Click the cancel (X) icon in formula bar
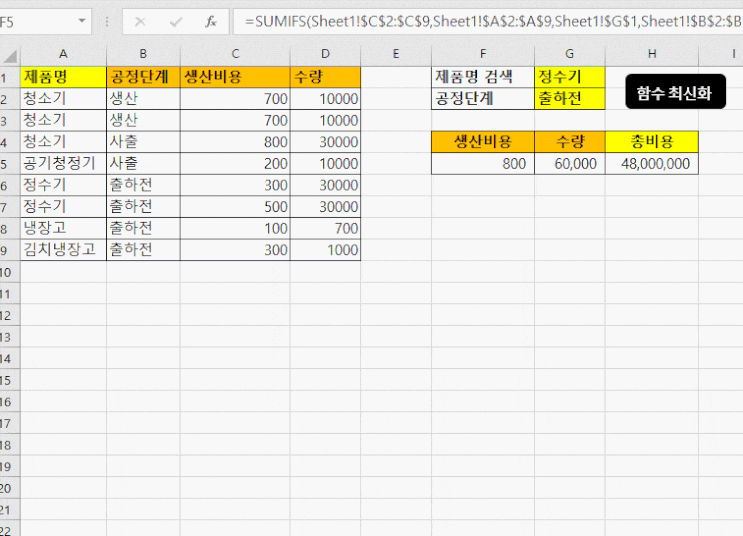The height and width of the screenshot is (536, 743). point(140,22)
